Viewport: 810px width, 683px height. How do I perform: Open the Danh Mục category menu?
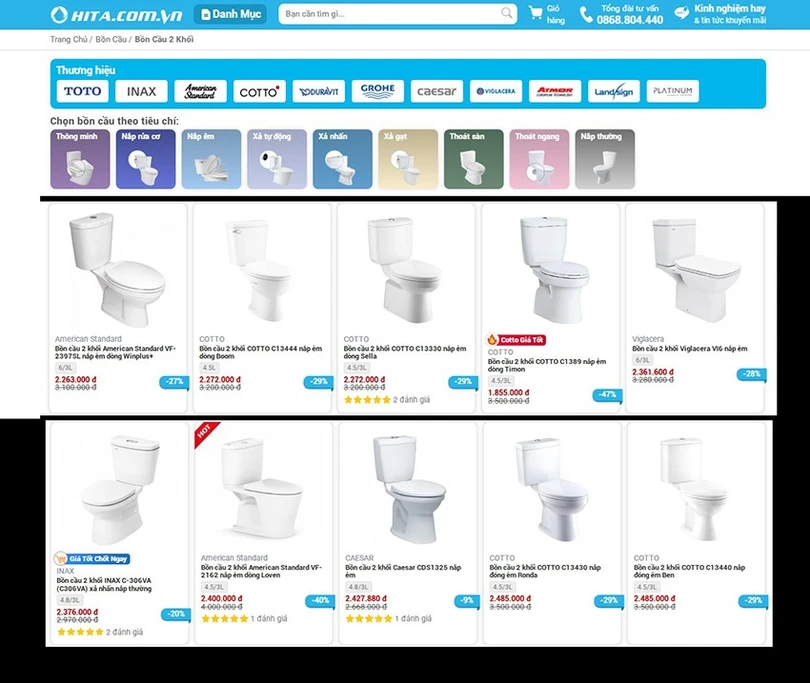point(230,14)
